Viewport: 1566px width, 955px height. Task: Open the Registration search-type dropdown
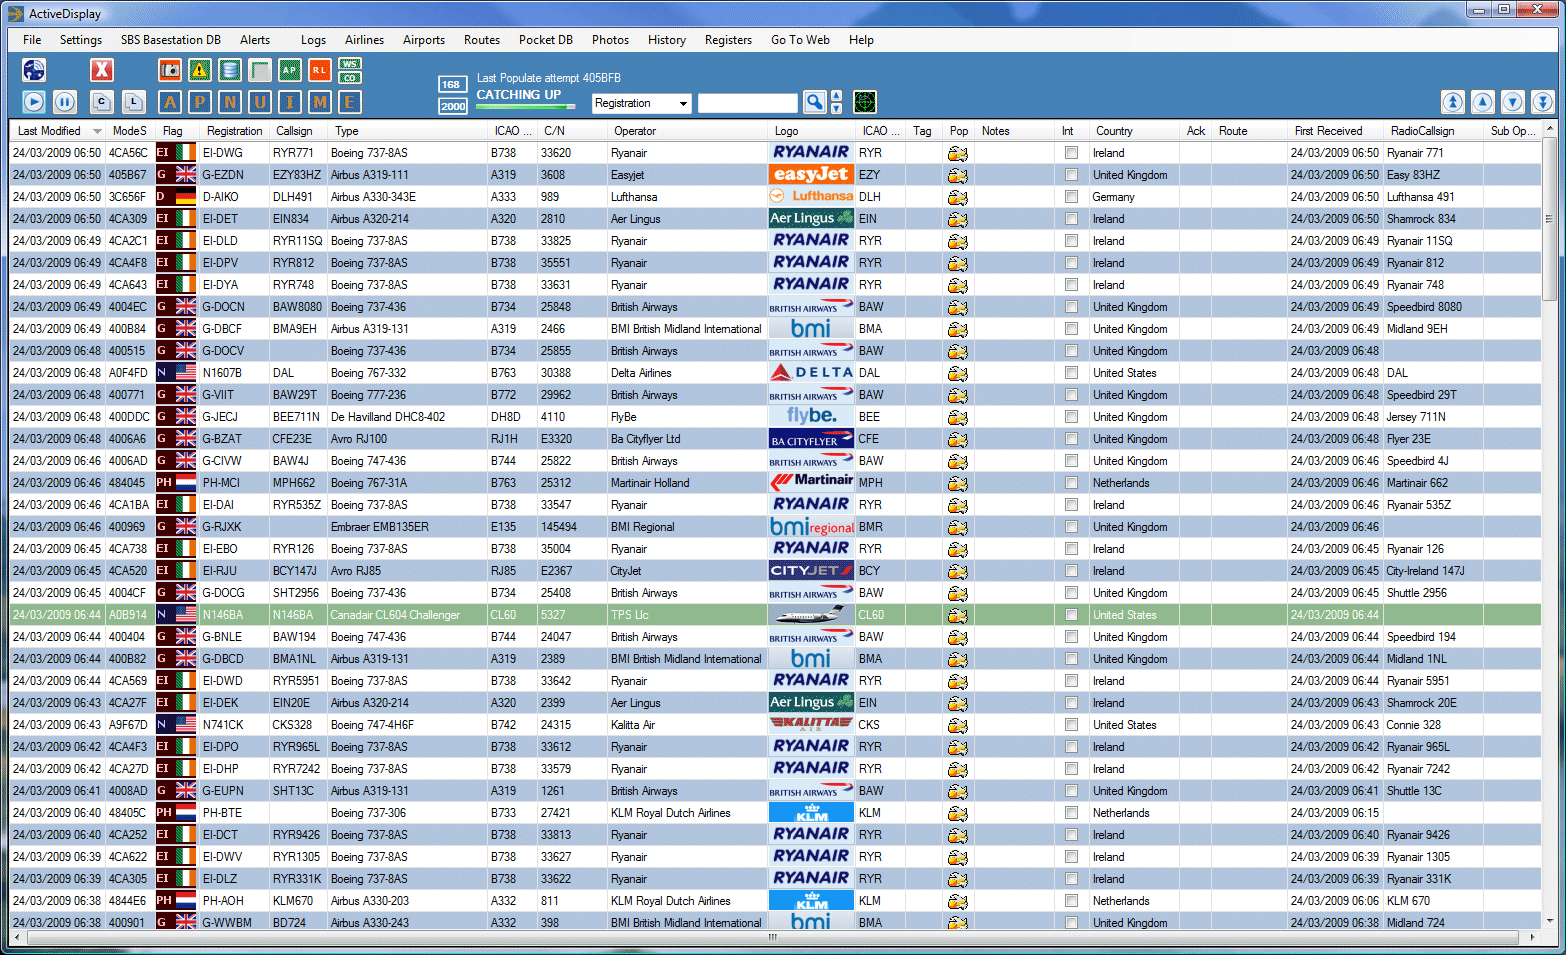click(641, 103)
